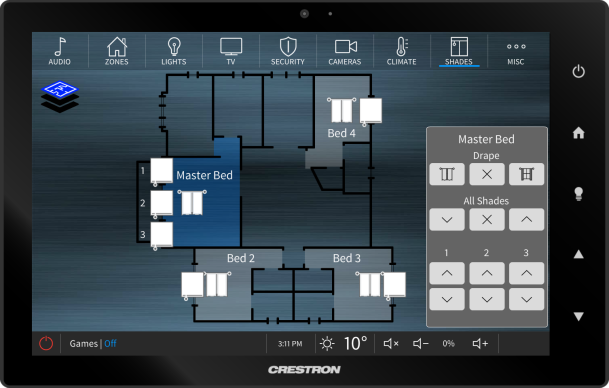Select shade 2 in Master Bed floorplan

coord(162,203)
